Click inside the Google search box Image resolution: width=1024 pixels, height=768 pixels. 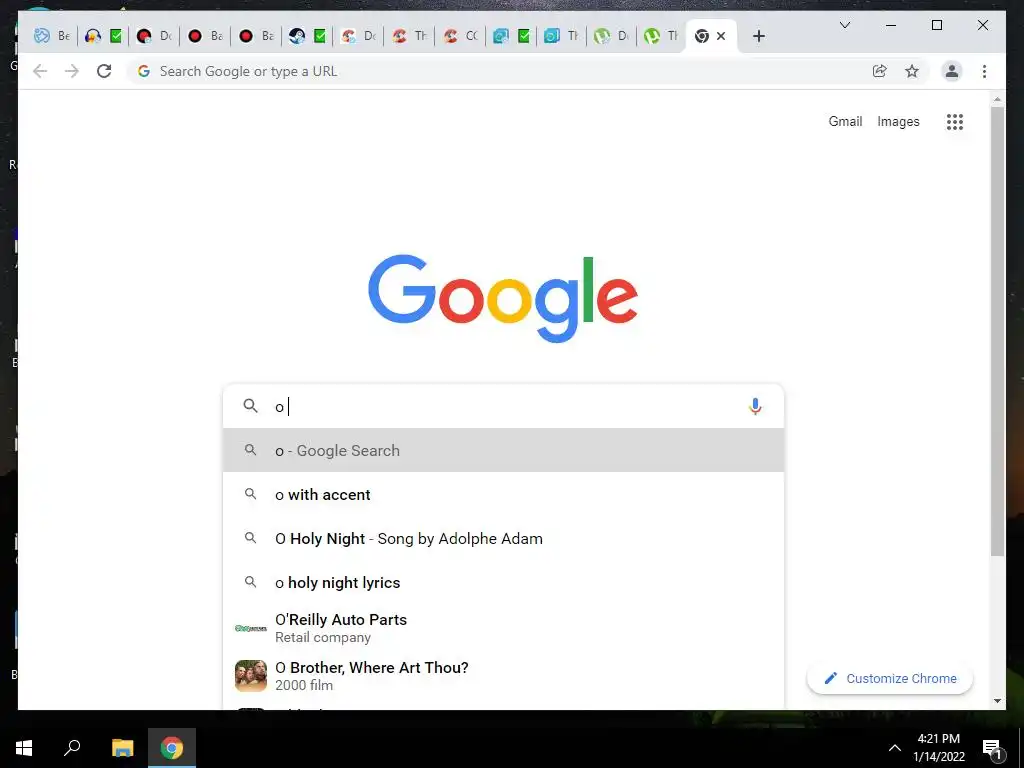click(x=503, y=406)
